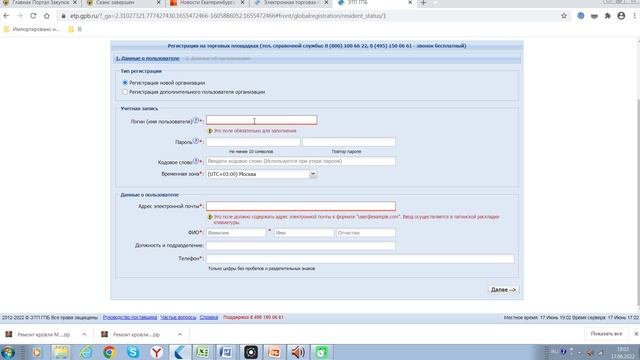This screenshot has width=640, height=360.
Task: Open Skype from the taskbar
Action: (133, 352)
